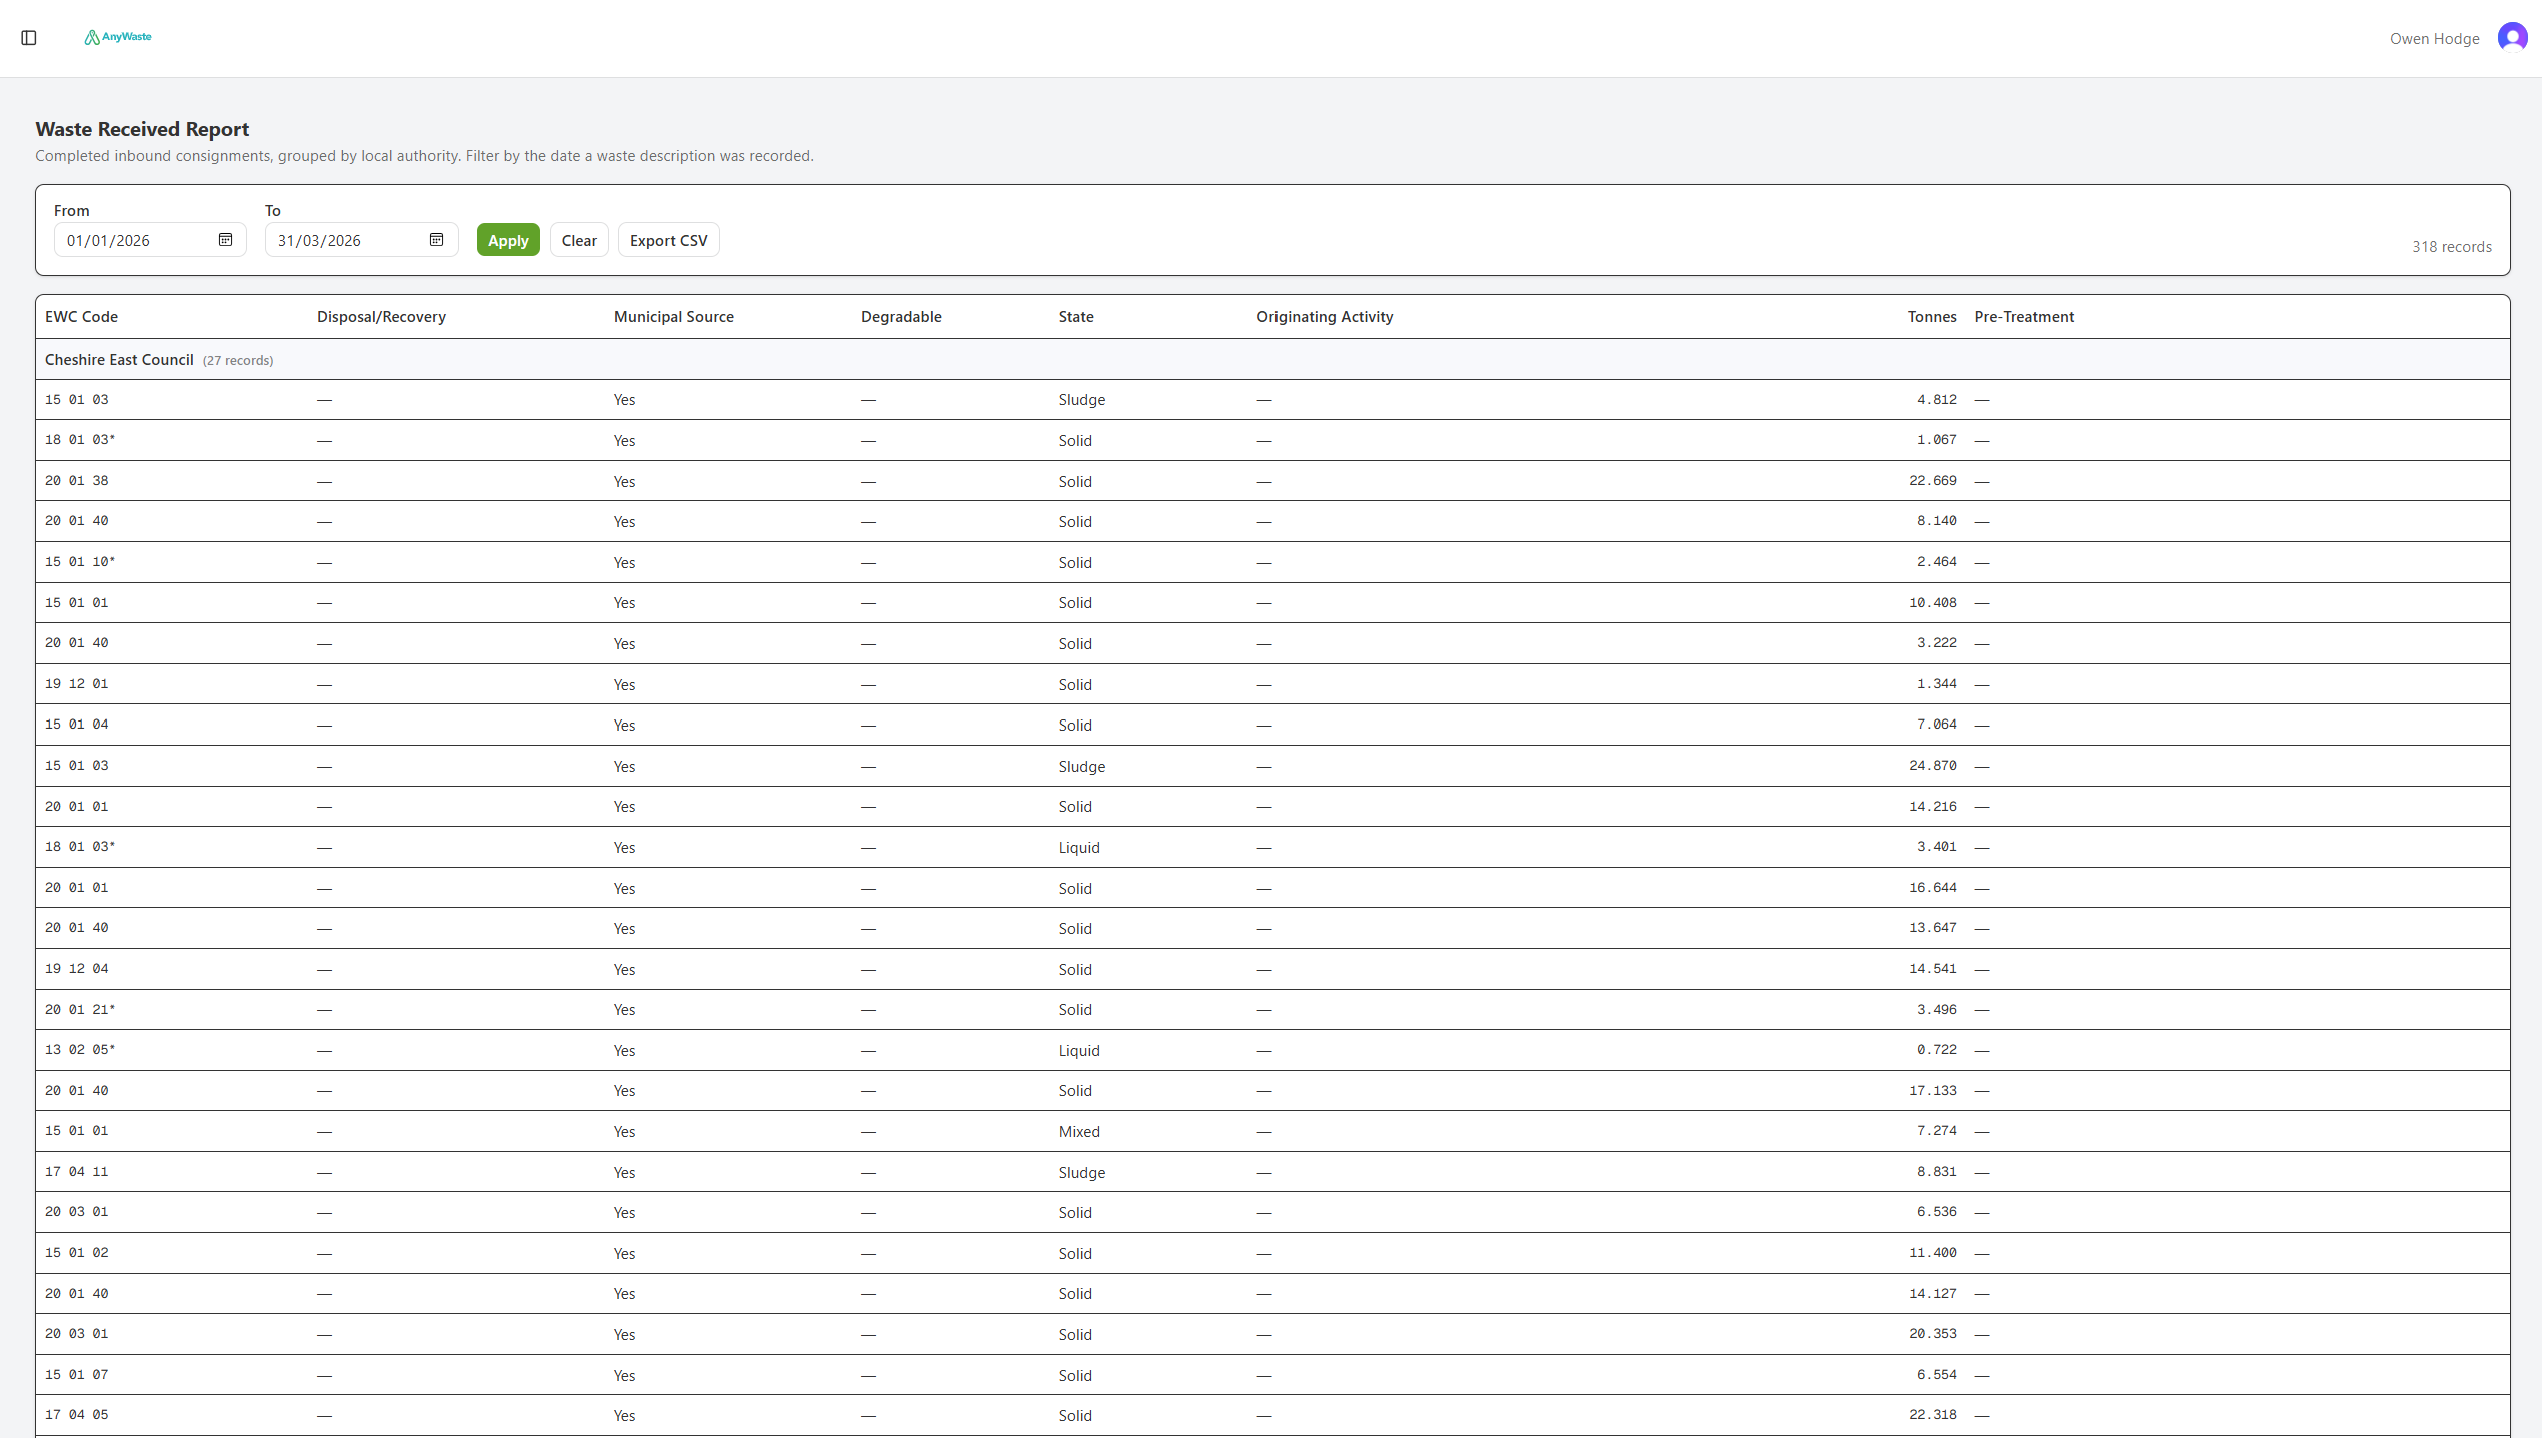The image size is (2542, 1438).
Task: Click EWC code 13 02 05*
Action: coord(80,1050)
